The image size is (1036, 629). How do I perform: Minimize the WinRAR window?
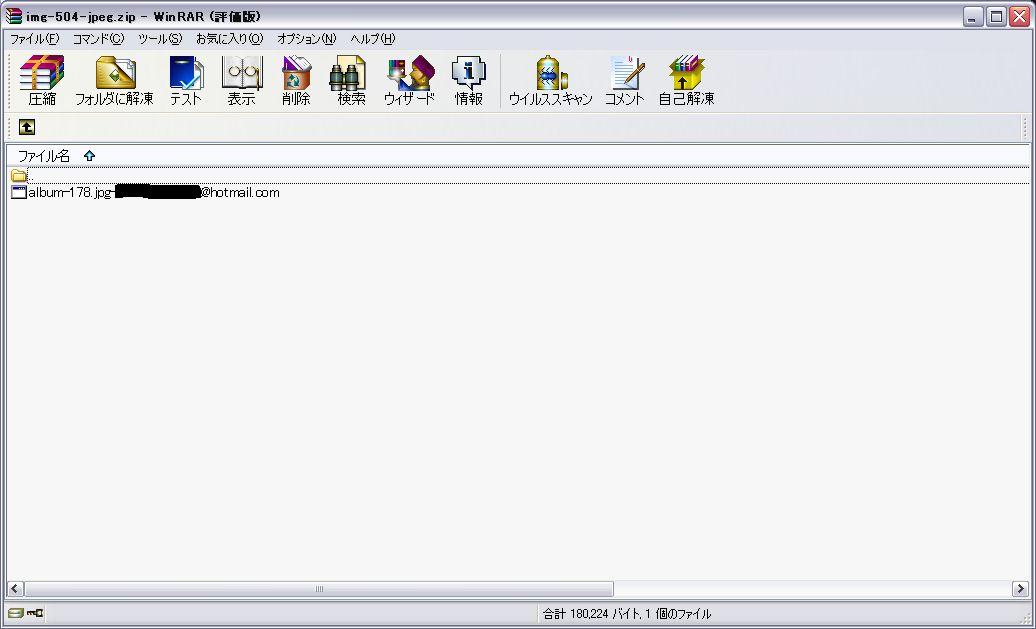(973, 17)
